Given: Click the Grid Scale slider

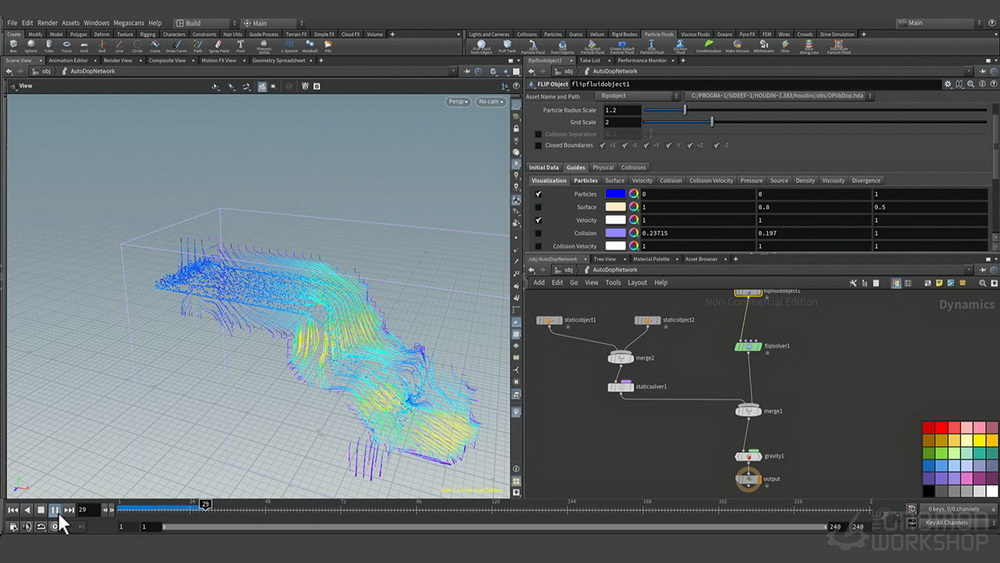Looking at the screenshot, I should coord(816,122).
